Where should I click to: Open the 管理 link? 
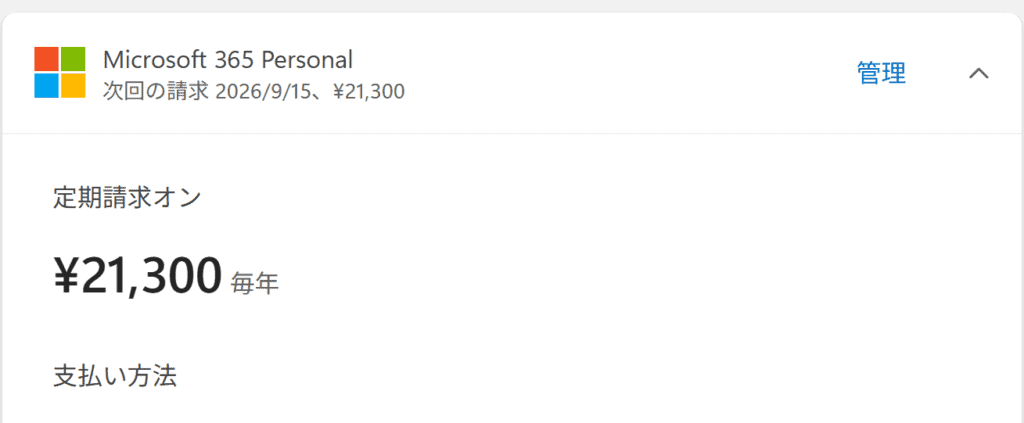coord(881,73)
